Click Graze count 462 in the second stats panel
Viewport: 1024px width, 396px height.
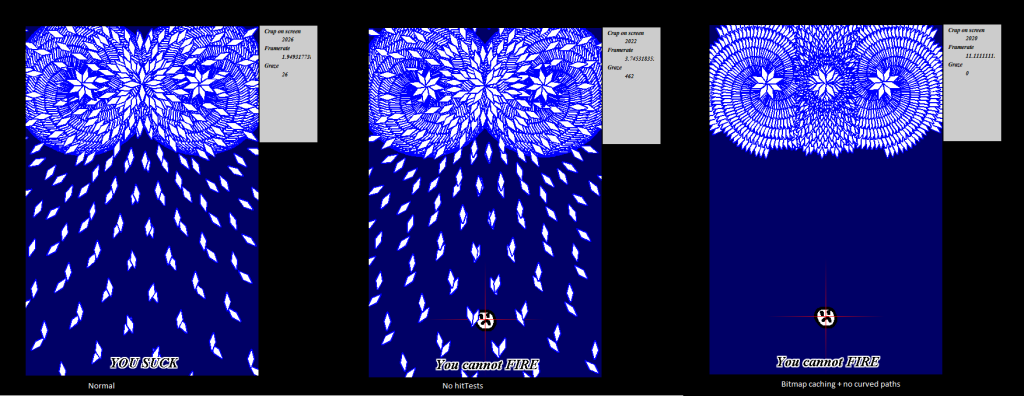tap(630, 76)
